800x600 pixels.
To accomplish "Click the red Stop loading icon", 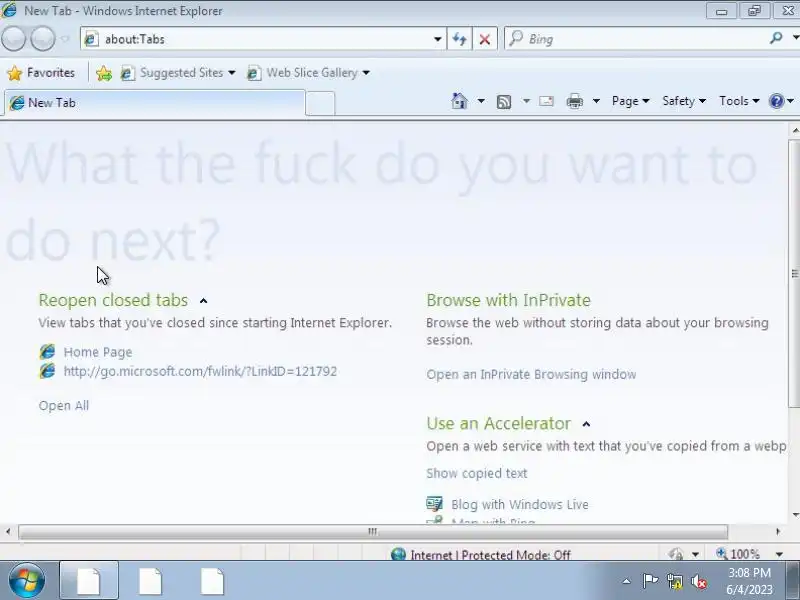I will click(x=485, y=39).
